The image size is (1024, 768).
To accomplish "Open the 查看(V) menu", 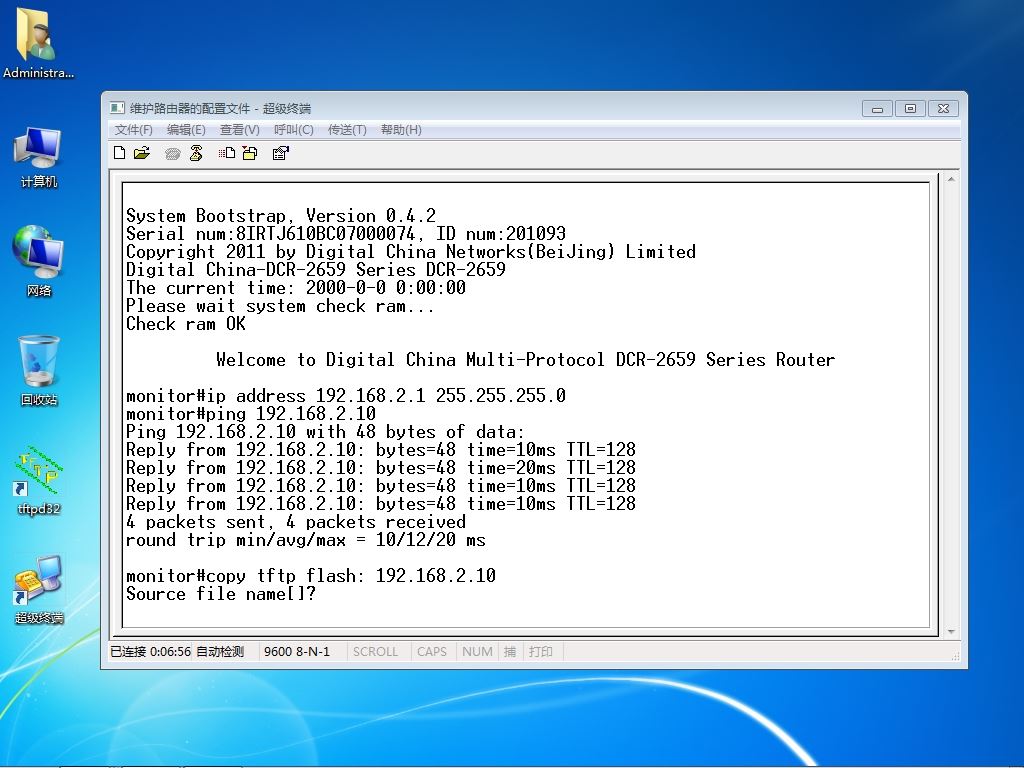I will pos(240,130).
